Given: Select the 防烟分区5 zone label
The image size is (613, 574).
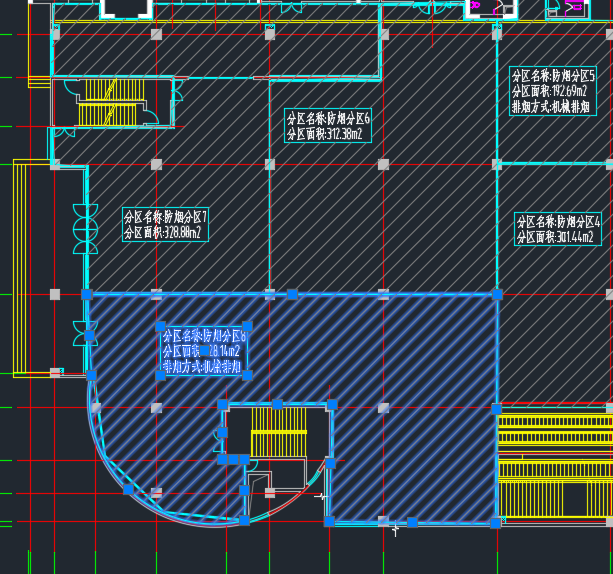Looking at the screenshot, I should click(553, 90).
